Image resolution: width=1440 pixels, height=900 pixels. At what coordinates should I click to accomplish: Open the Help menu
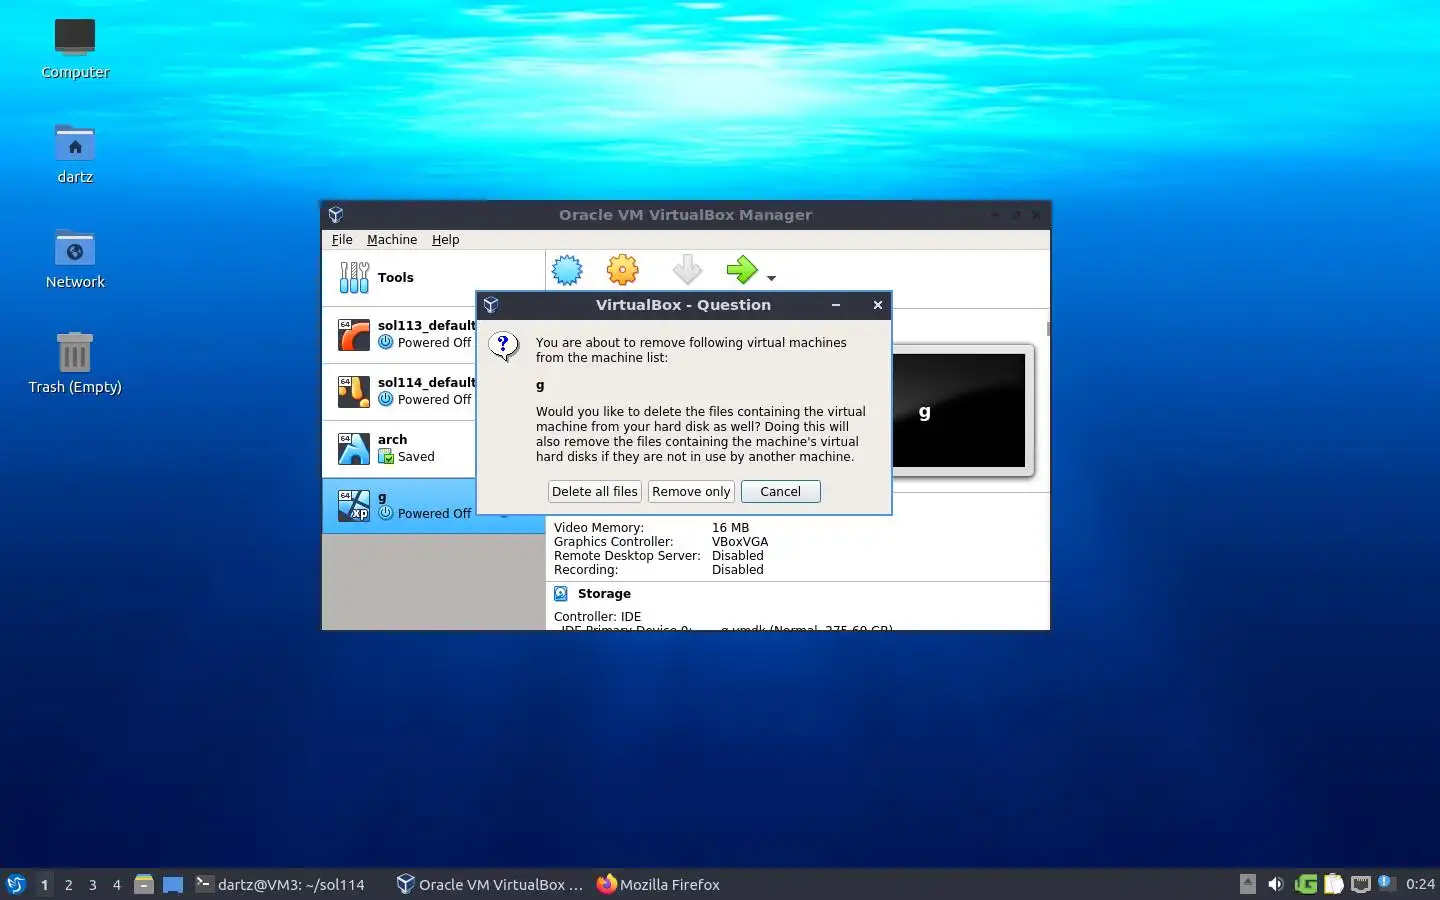(x=445, y=240)
